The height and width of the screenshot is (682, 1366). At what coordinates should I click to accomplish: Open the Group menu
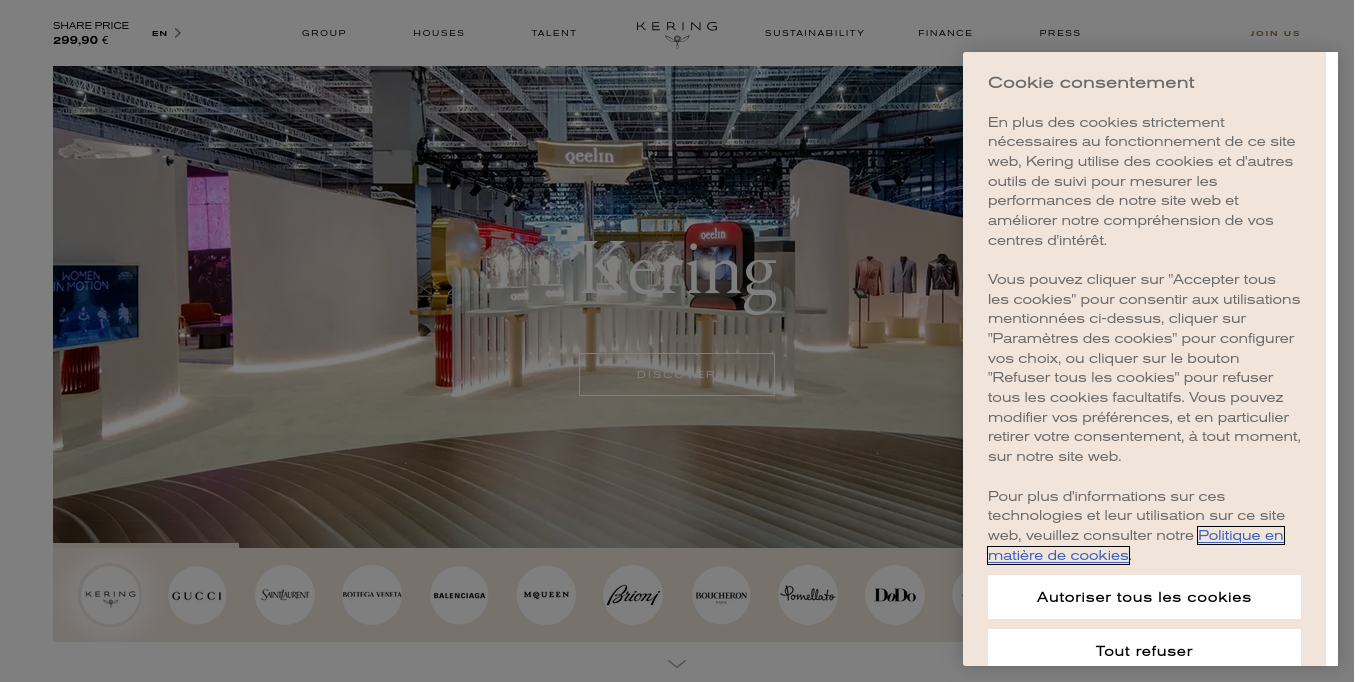324,33
